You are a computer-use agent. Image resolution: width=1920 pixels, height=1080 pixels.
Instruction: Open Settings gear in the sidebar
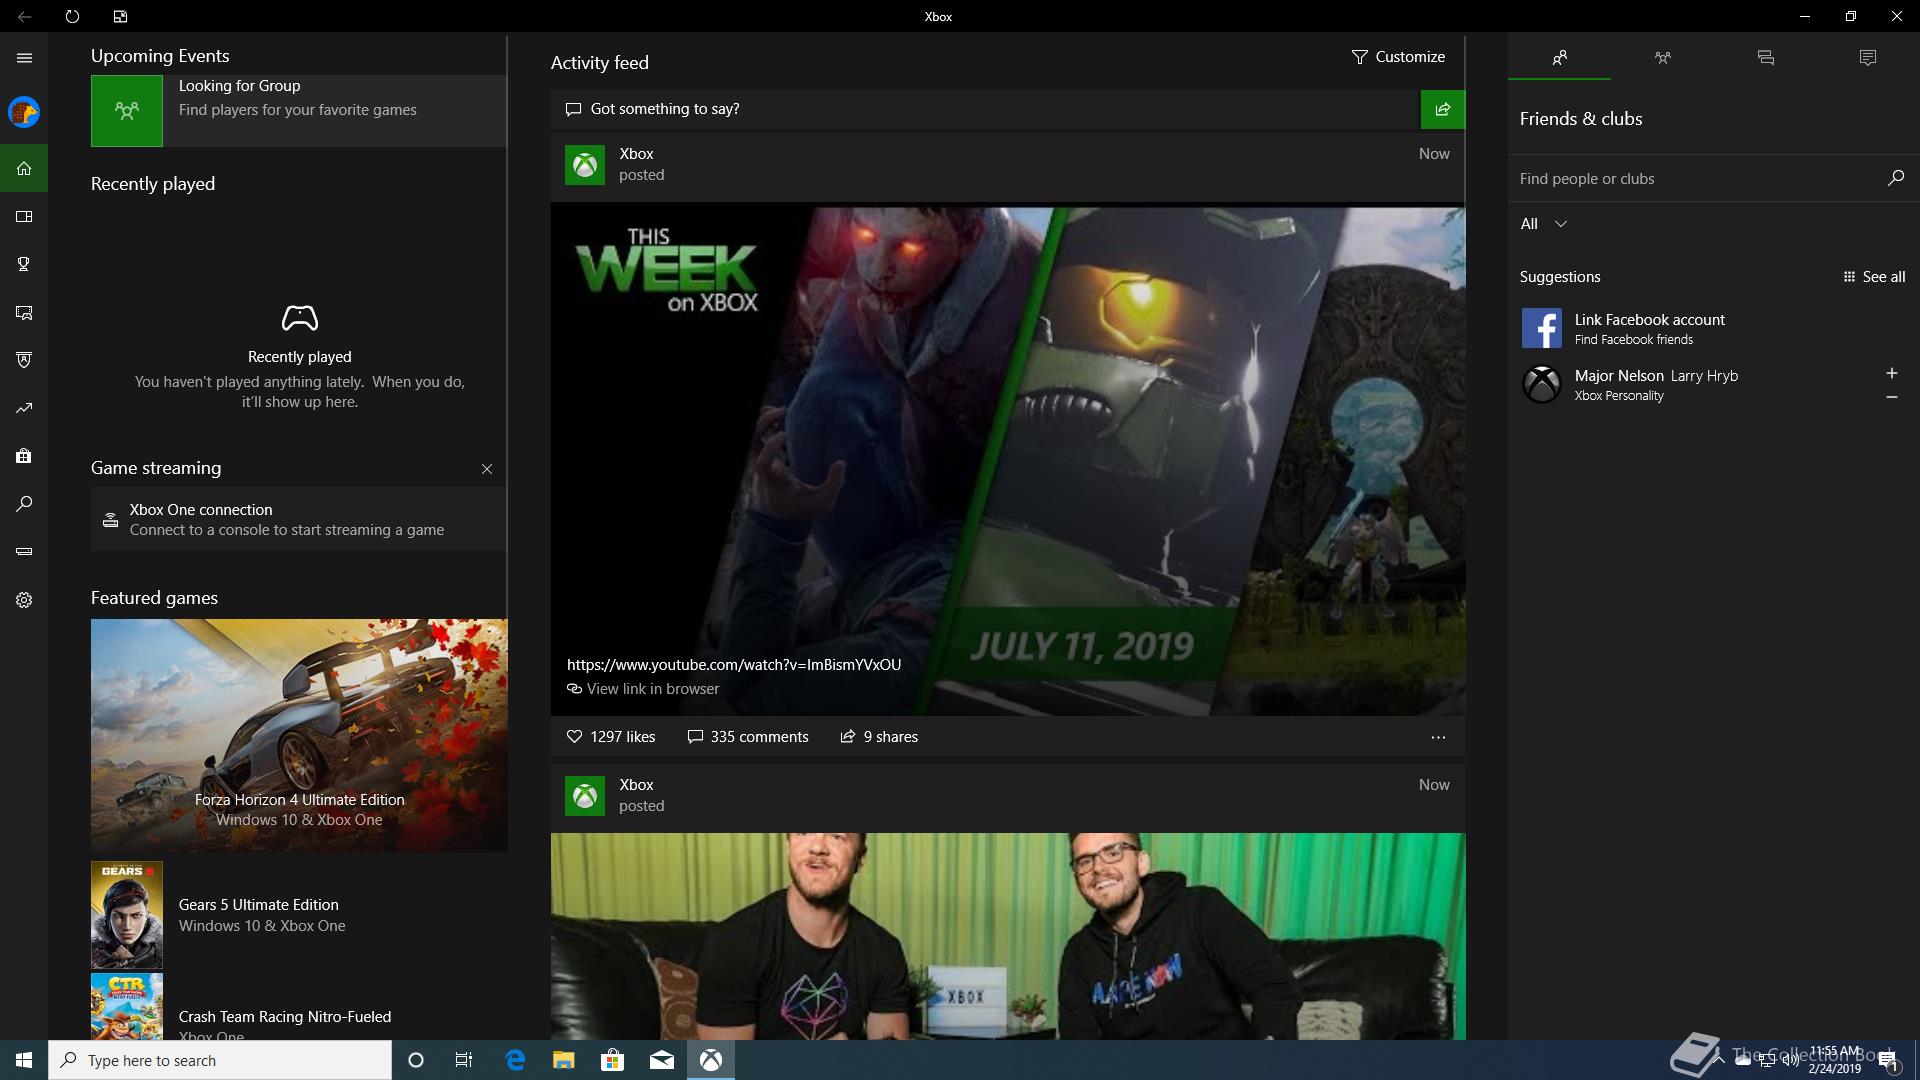tap(24, 600)
